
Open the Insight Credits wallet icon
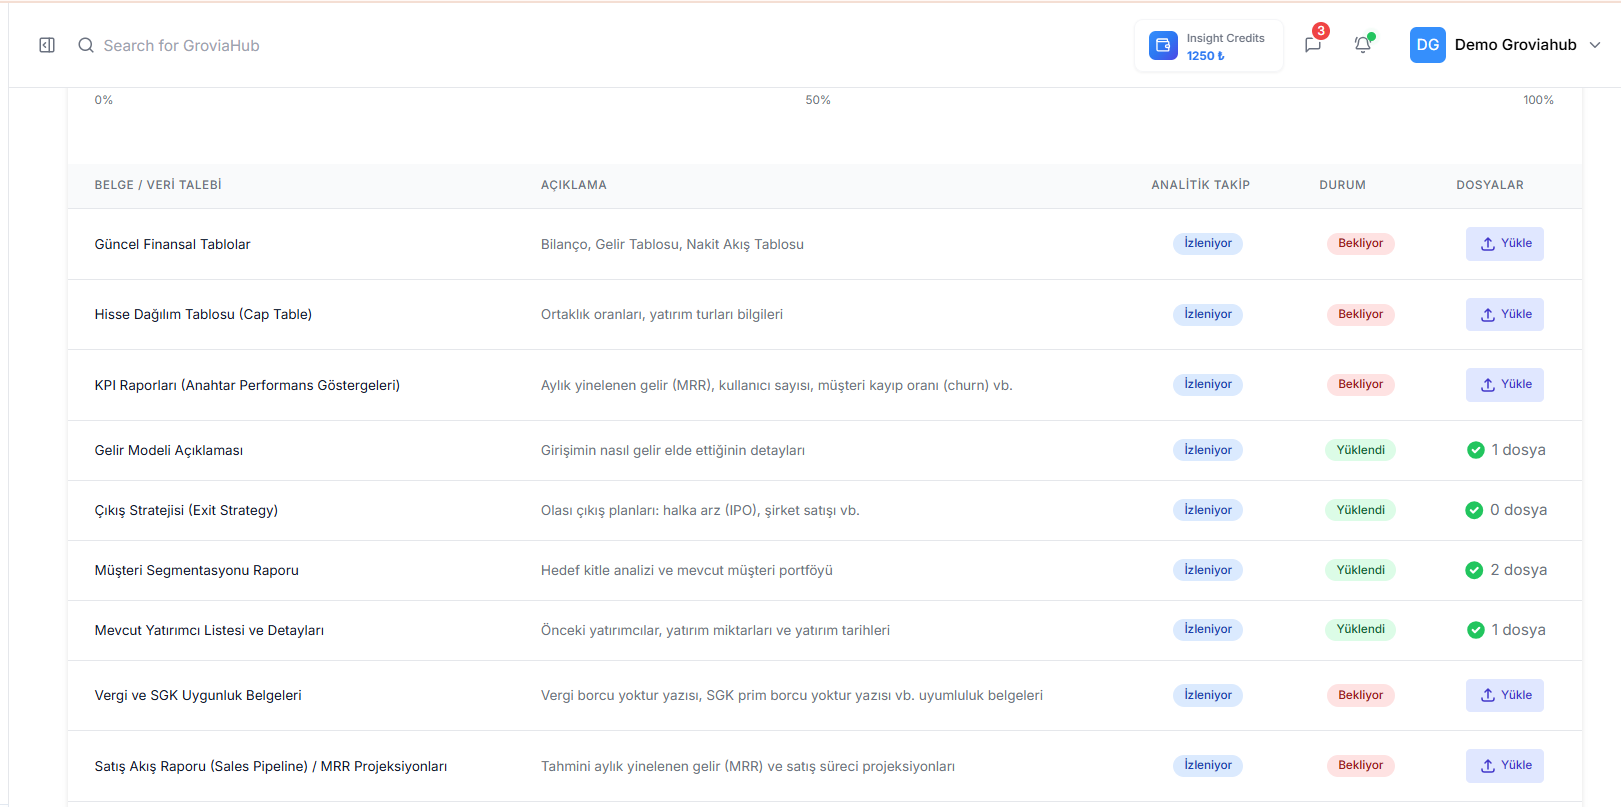(x=1163, y=46)
